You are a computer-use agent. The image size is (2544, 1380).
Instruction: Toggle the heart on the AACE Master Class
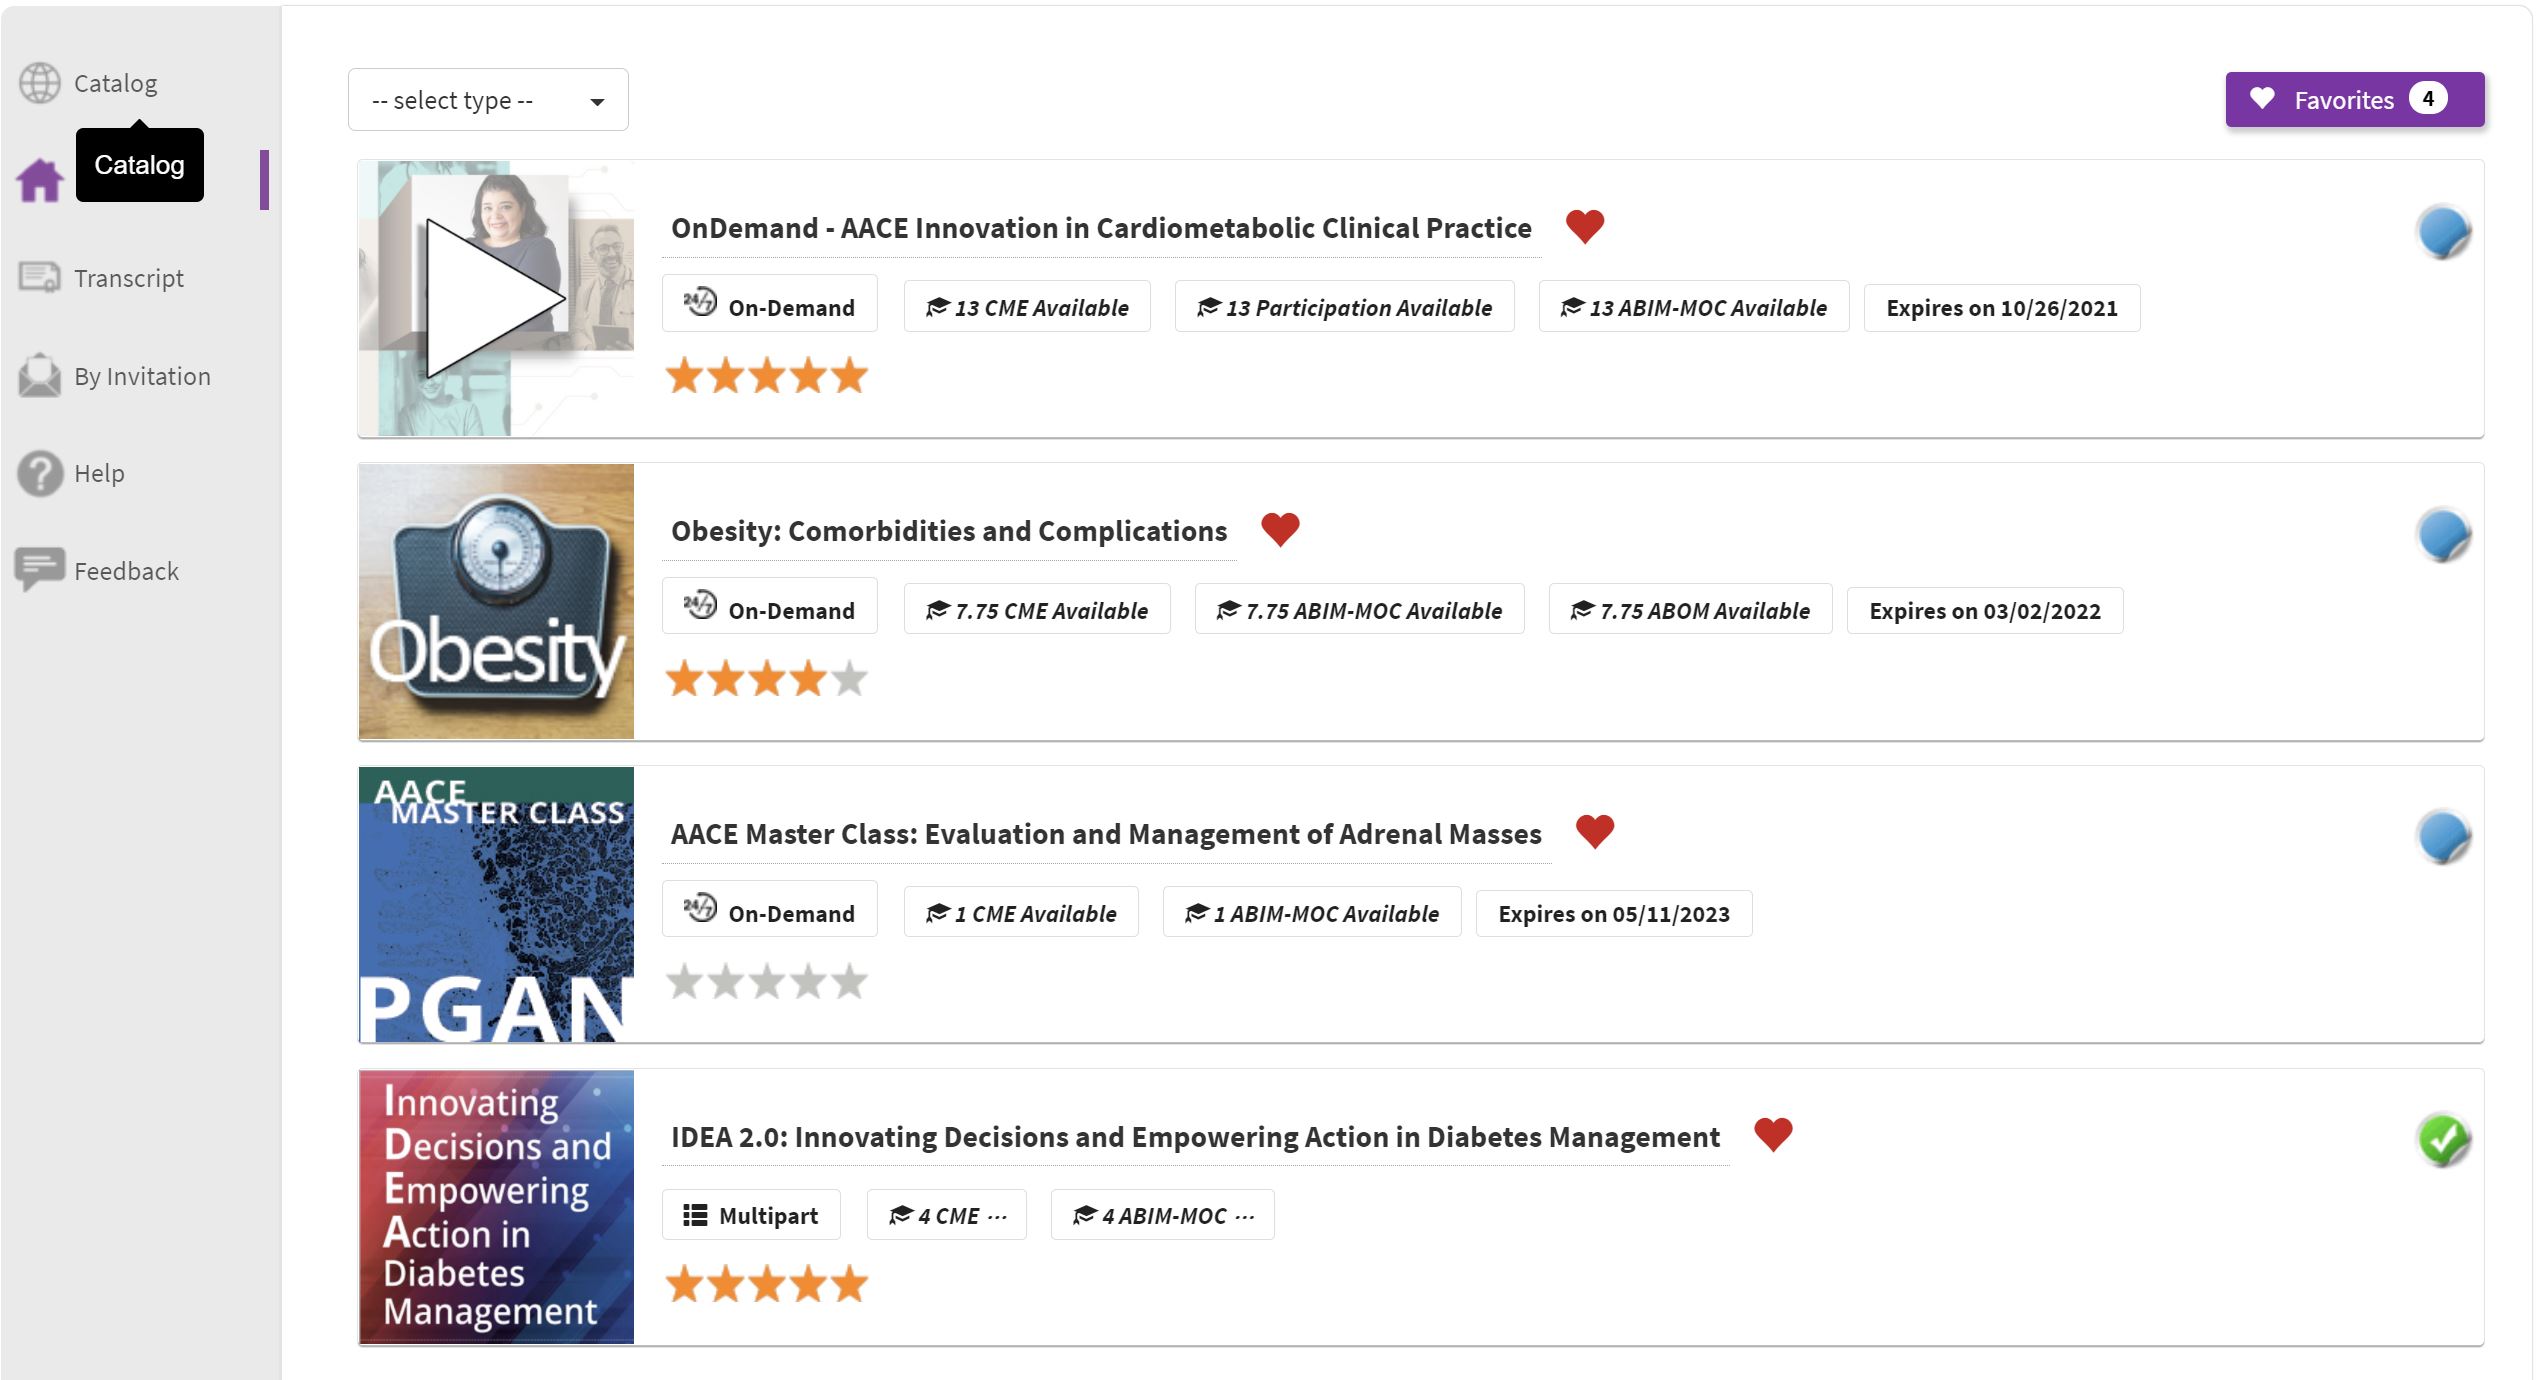(1595, 831)
